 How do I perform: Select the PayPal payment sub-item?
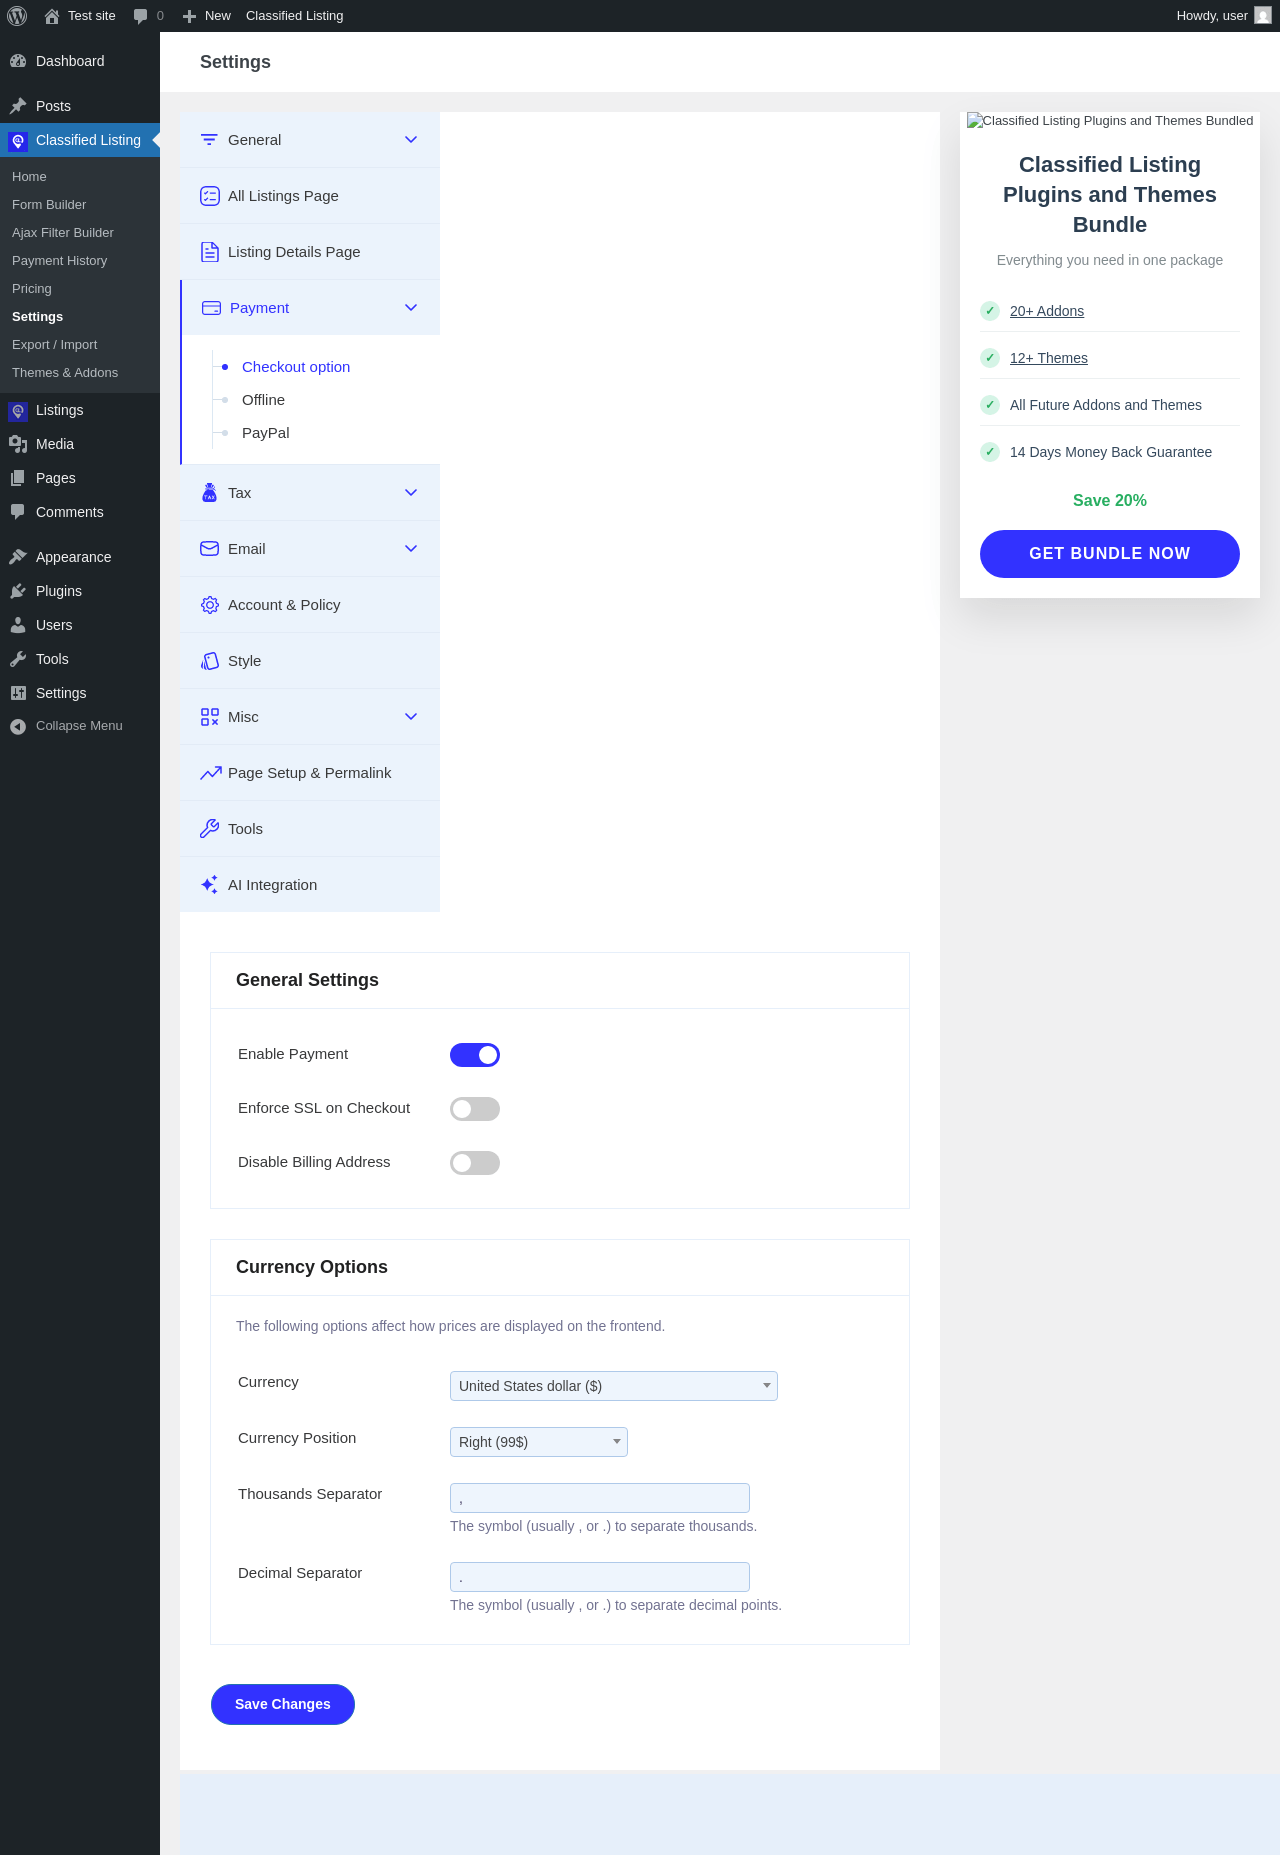coord(266,433)
